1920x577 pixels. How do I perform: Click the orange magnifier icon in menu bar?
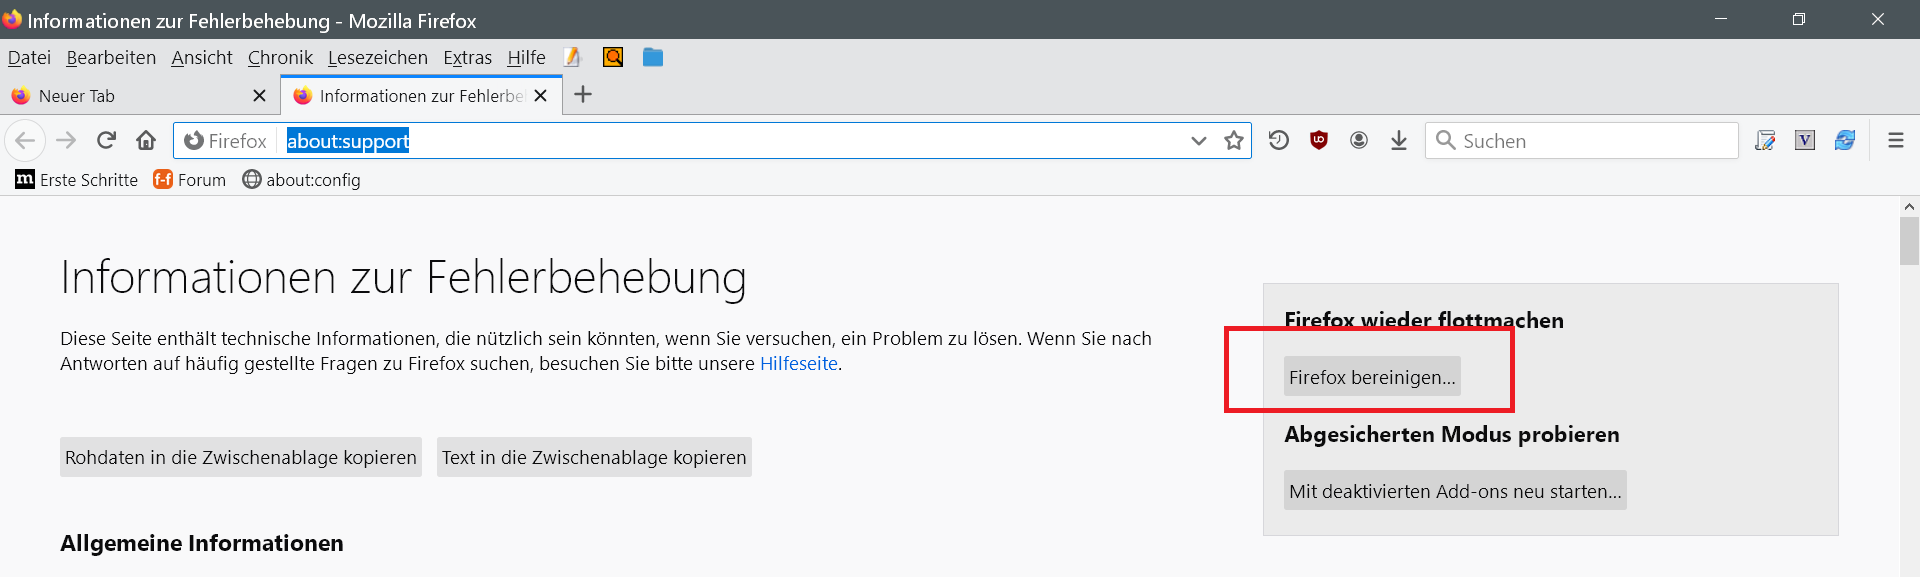(613, 58)
